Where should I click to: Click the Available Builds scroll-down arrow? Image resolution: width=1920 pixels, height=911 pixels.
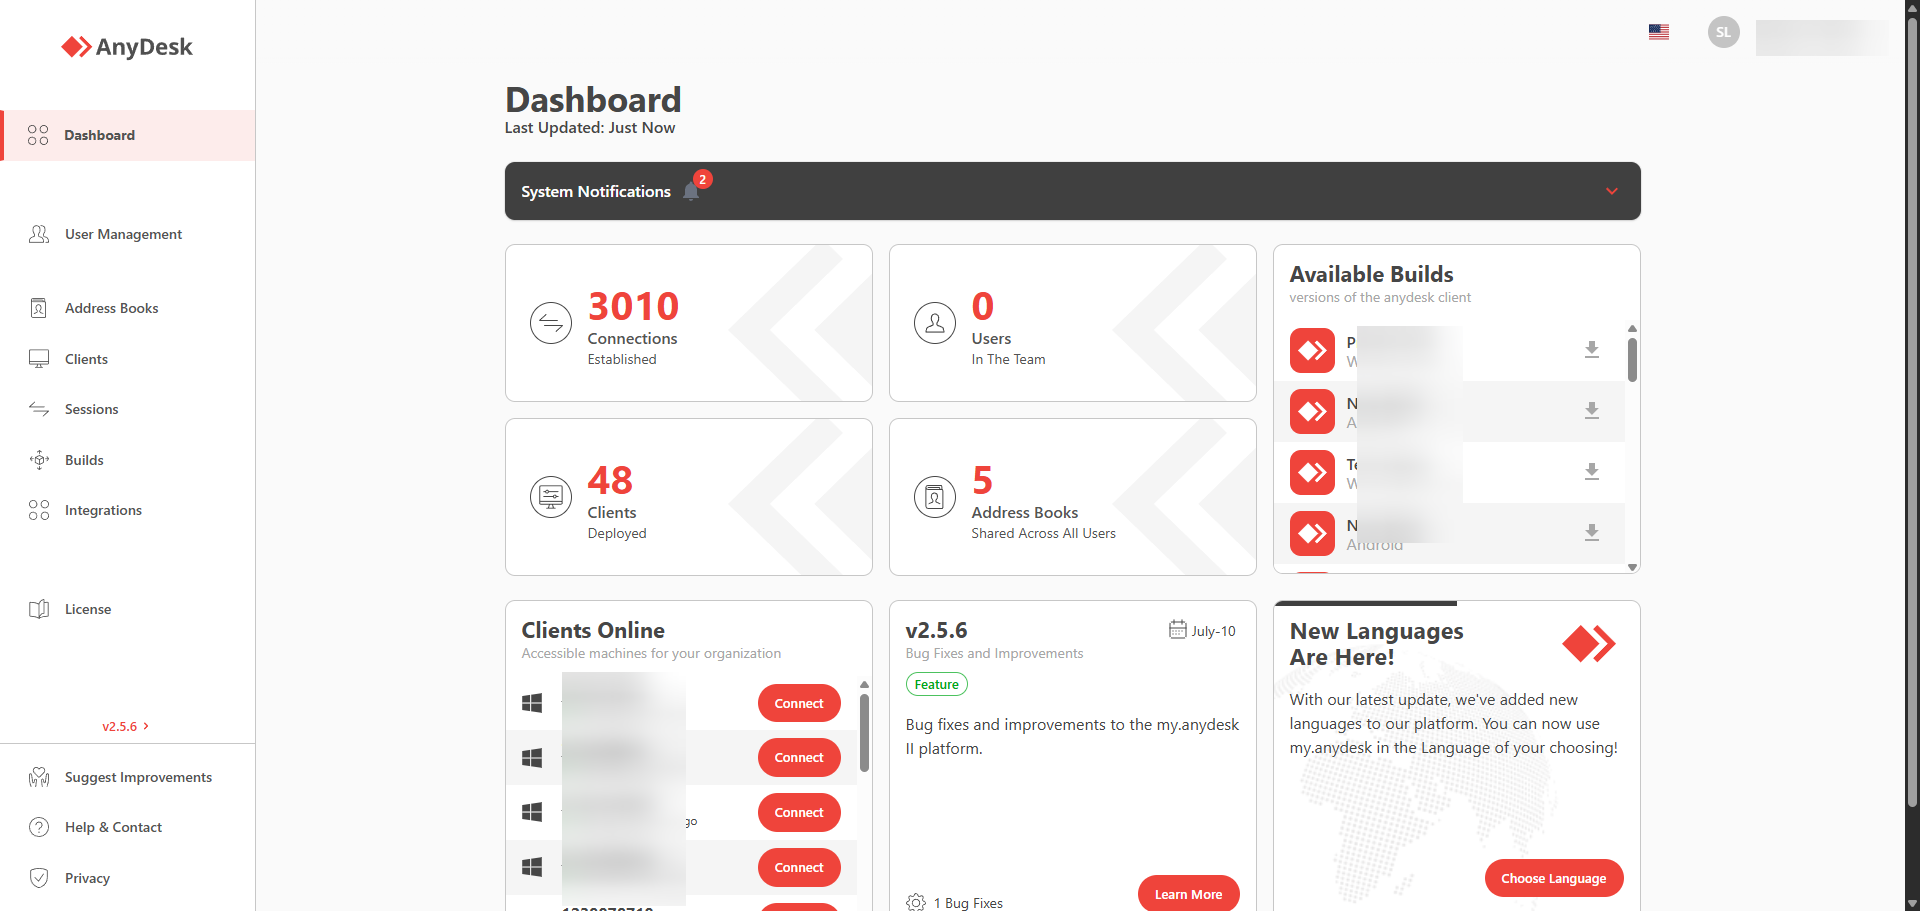(x=1632, y=567)
